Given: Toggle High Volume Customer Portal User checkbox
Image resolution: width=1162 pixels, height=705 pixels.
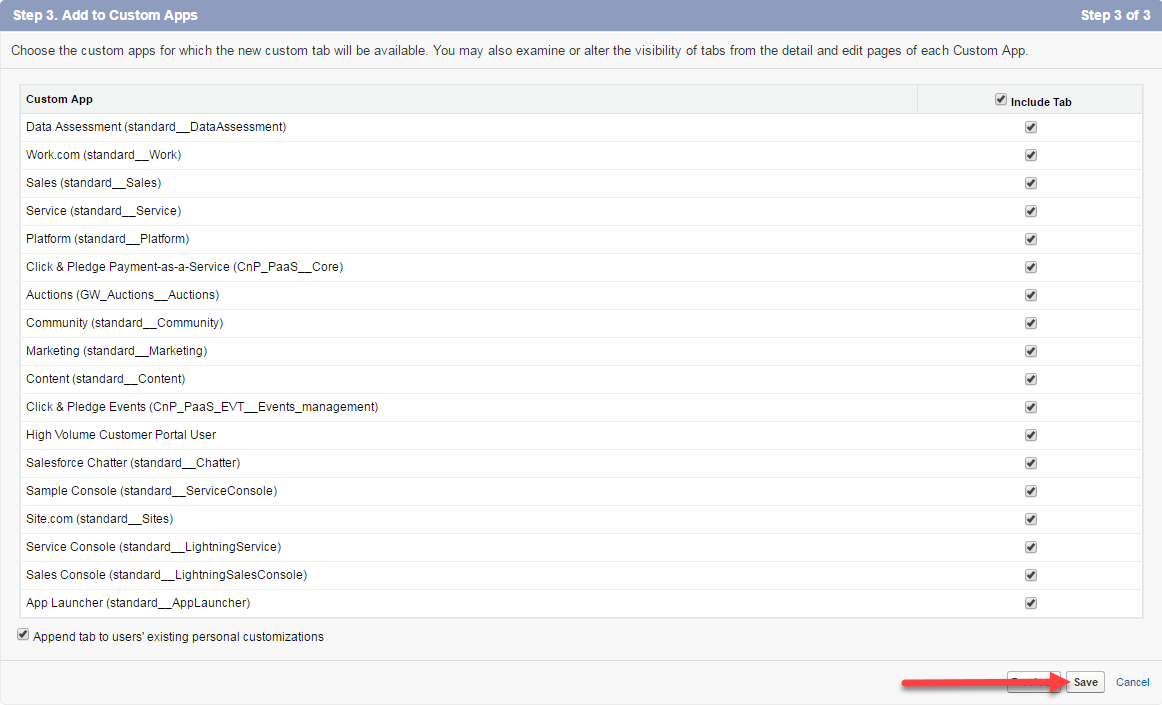Looking at the screenshot, I should 1031,435.
